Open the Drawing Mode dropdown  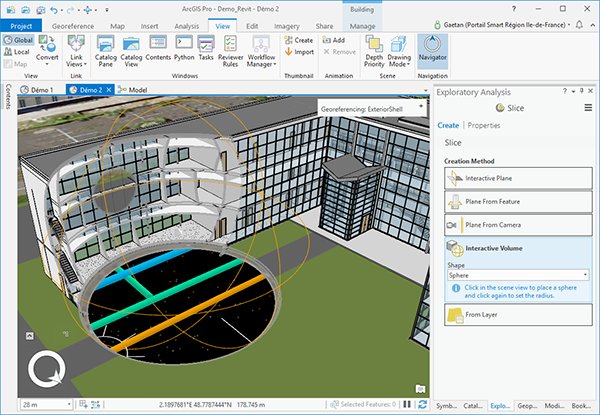tap(399, 50)
